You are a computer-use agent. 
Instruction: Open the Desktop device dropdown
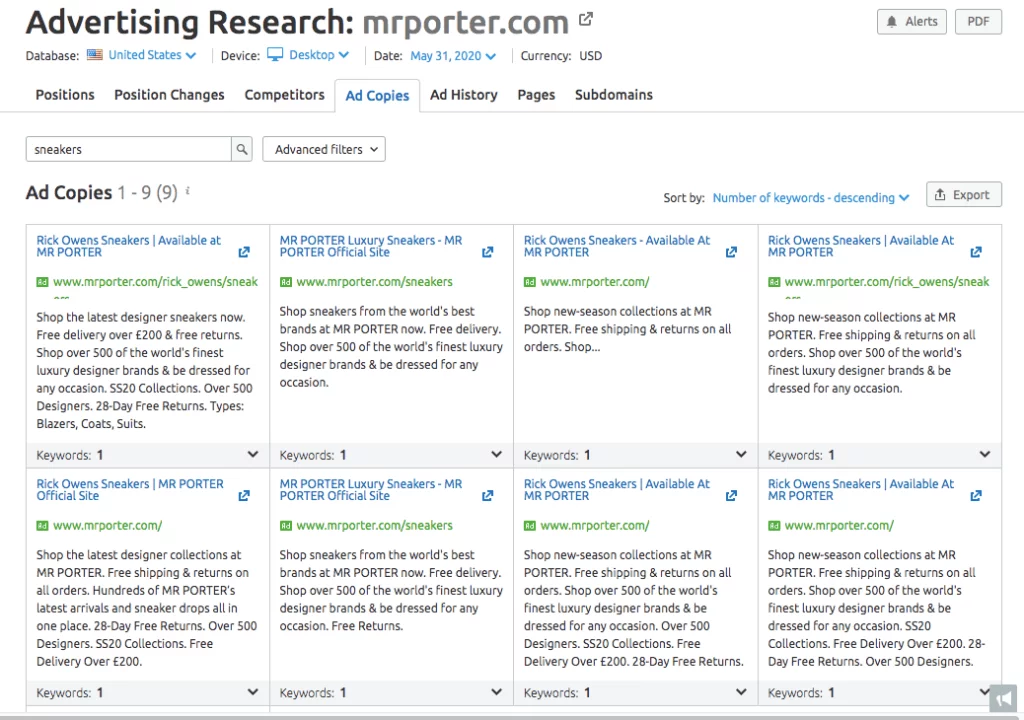coord(319,55)
